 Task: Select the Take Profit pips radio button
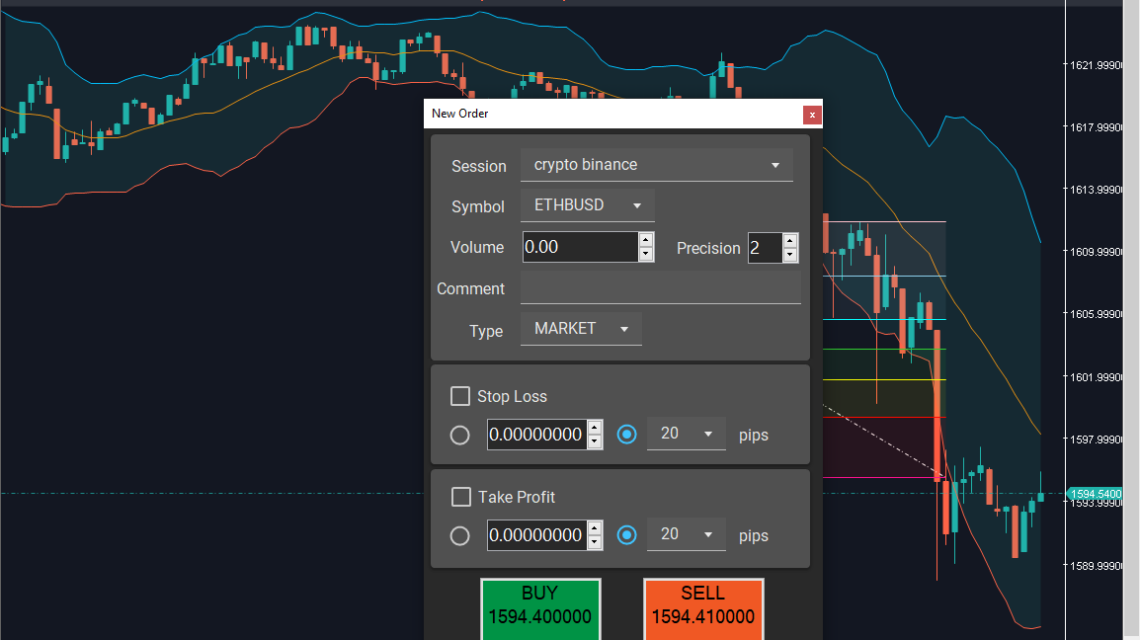point(627,535)
